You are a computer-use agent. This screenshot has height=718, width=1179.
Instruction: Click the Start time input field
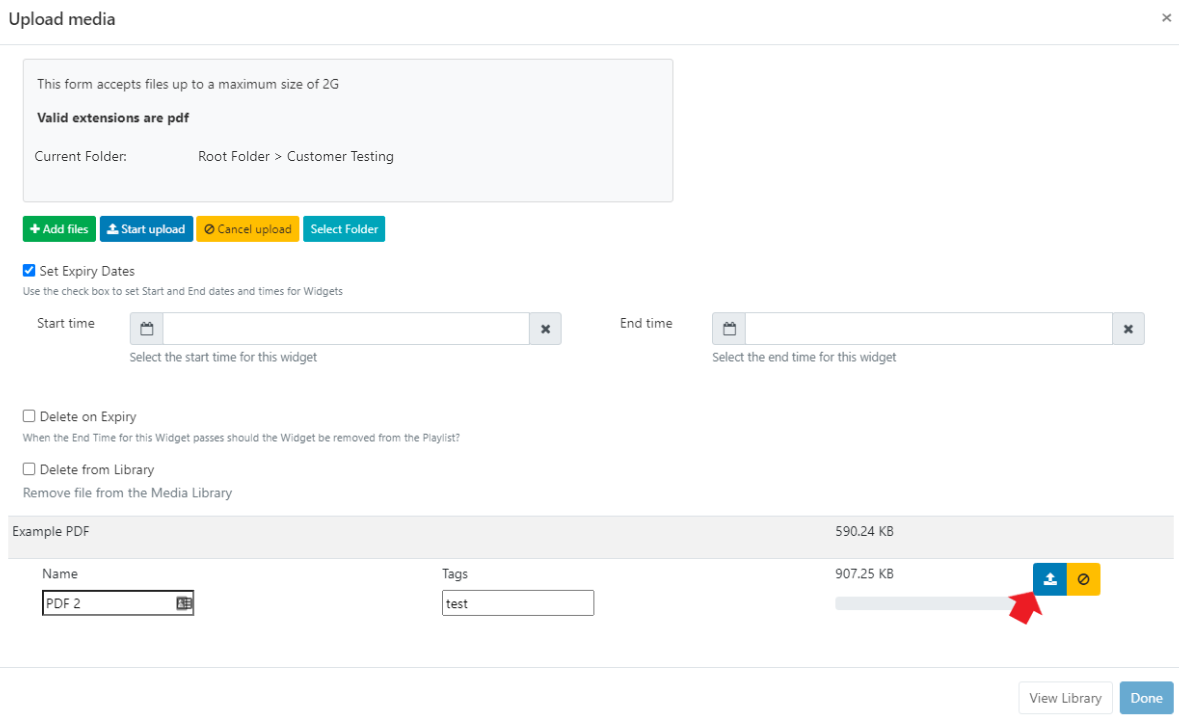(x=345, y=329)
